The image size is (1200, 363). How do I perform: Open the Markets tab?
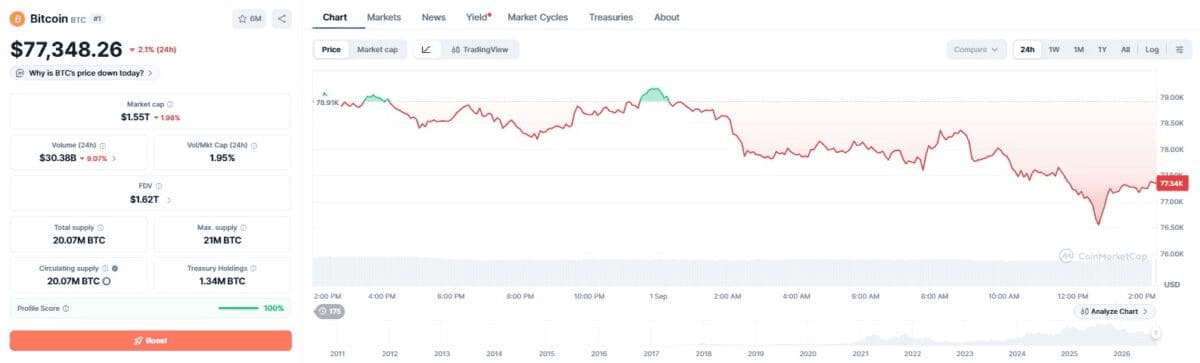[384, 17]
